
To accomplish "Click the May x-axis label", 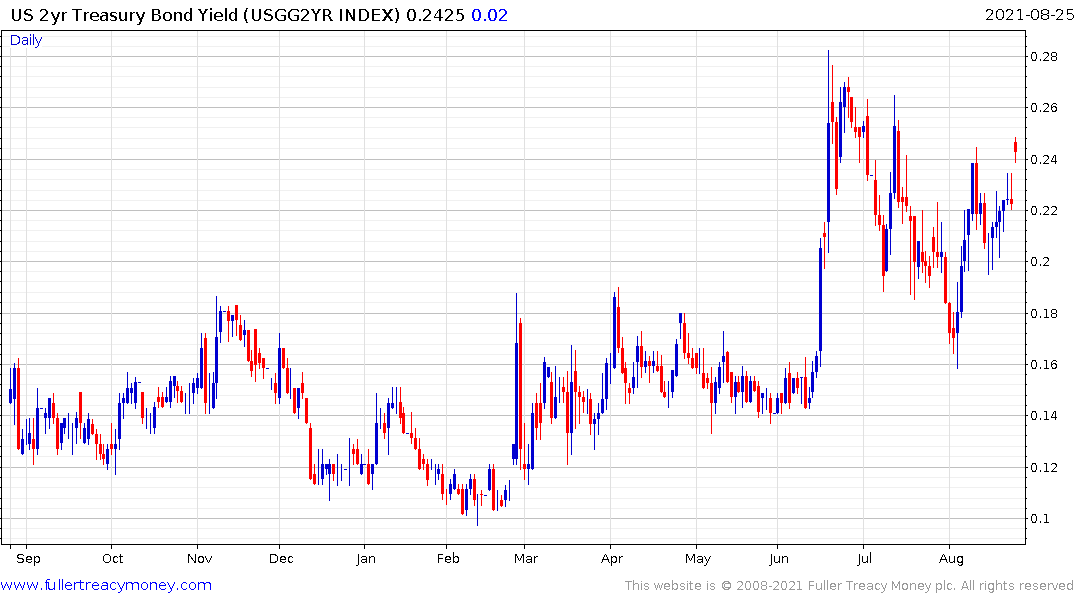I will (697, 559).
